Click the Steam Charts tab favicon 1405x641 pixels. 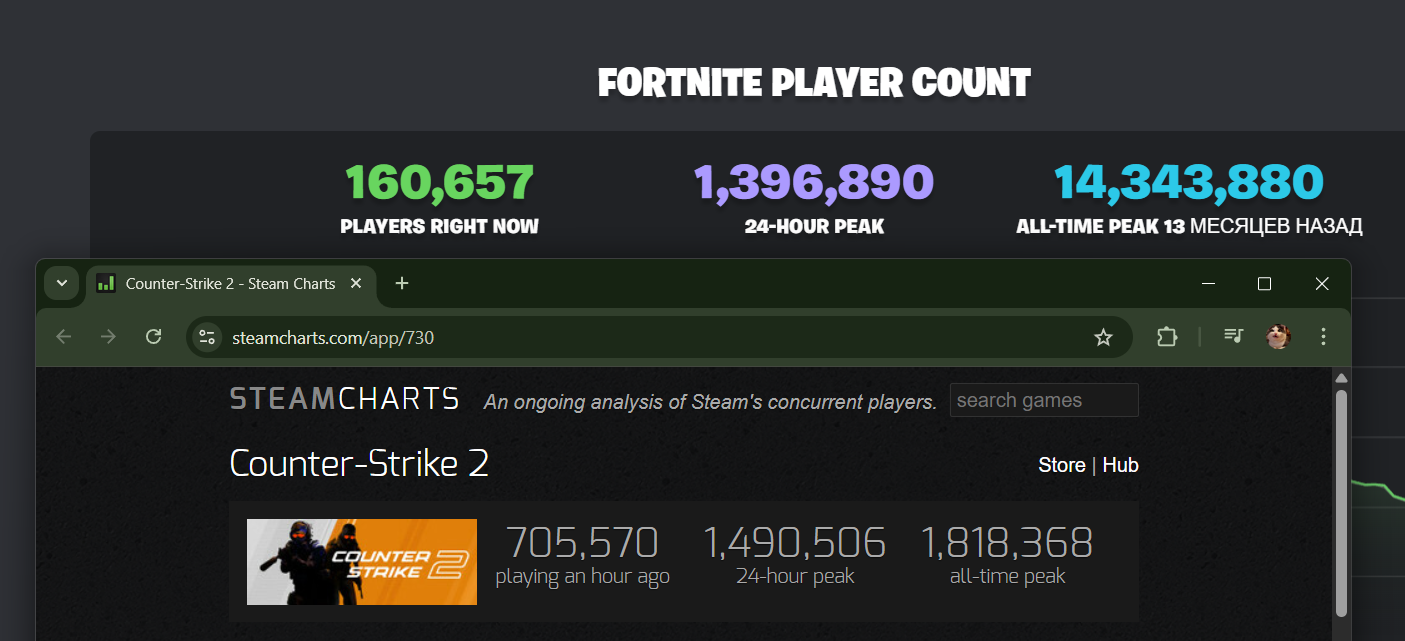[x=106, y=284]
